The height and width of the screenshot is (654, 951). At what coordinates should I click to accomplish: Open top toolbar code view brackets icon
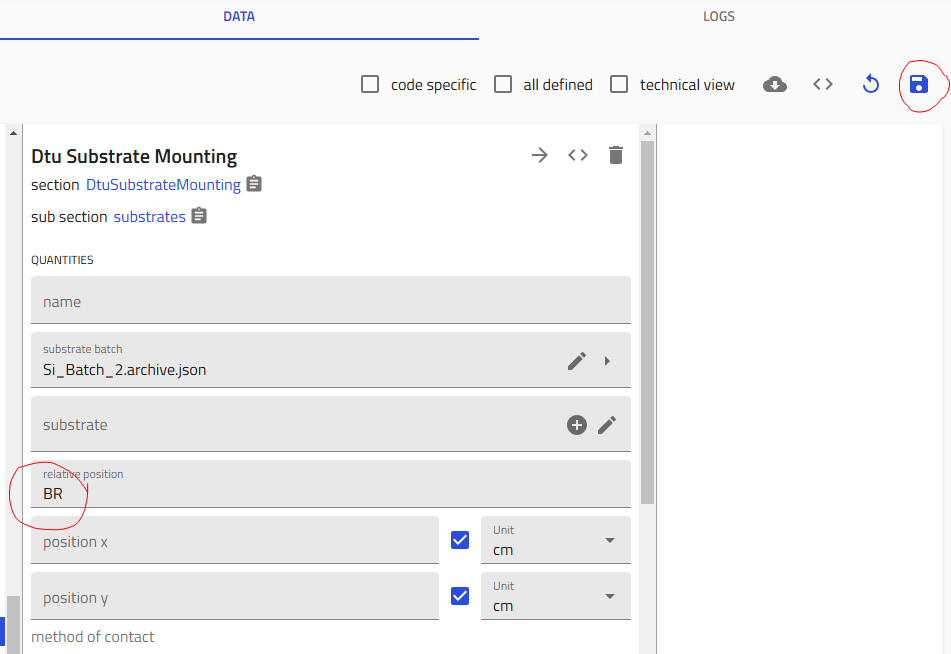coord(822,85)
